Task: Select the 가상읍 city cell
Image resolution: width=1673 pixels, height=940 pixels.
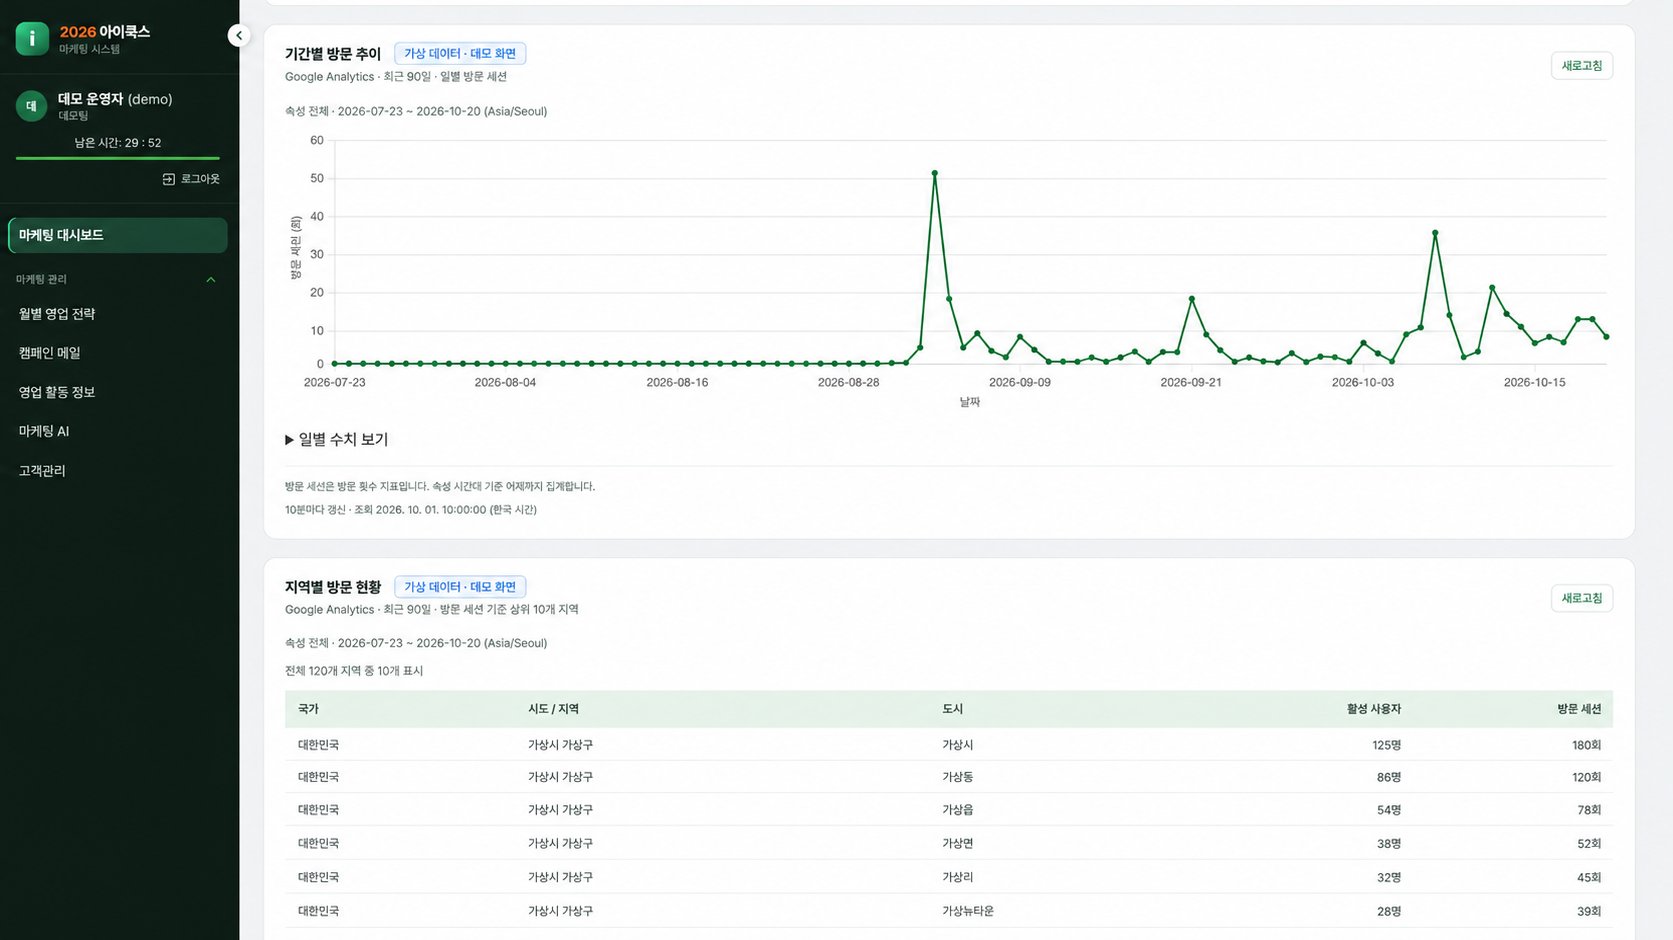Action: tap(957, 810)
